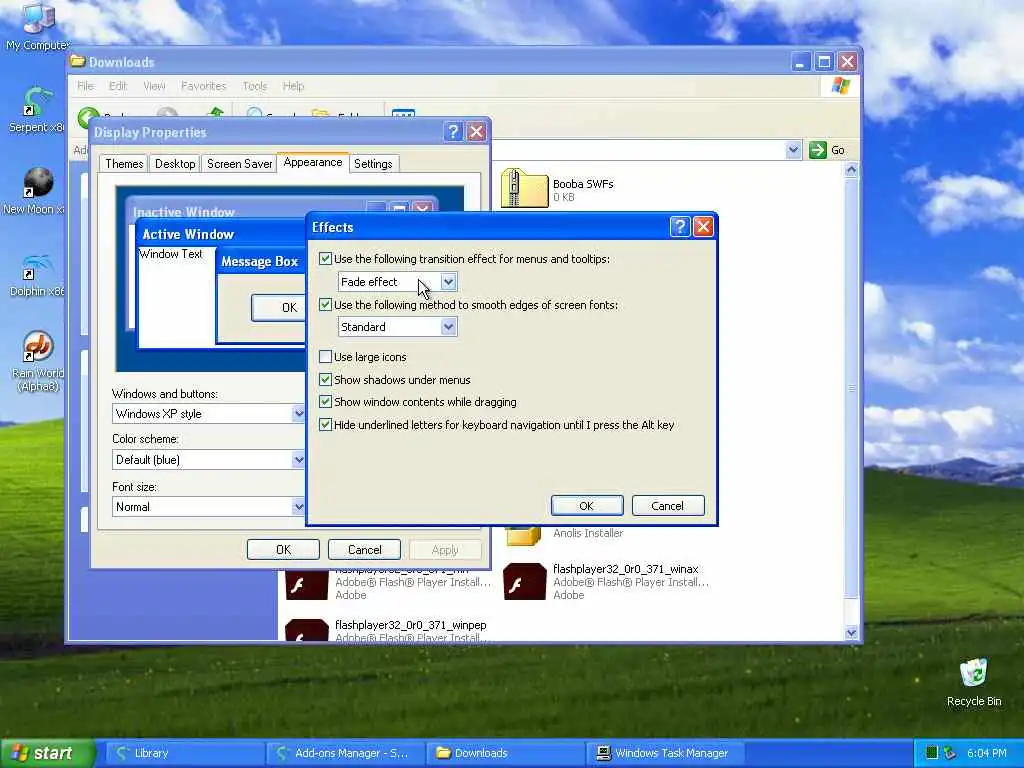Image resolution: width=1024 pixels, height=768 pixels.
Task: Expand the Downloads address bar dropdown
Action: 793,150
